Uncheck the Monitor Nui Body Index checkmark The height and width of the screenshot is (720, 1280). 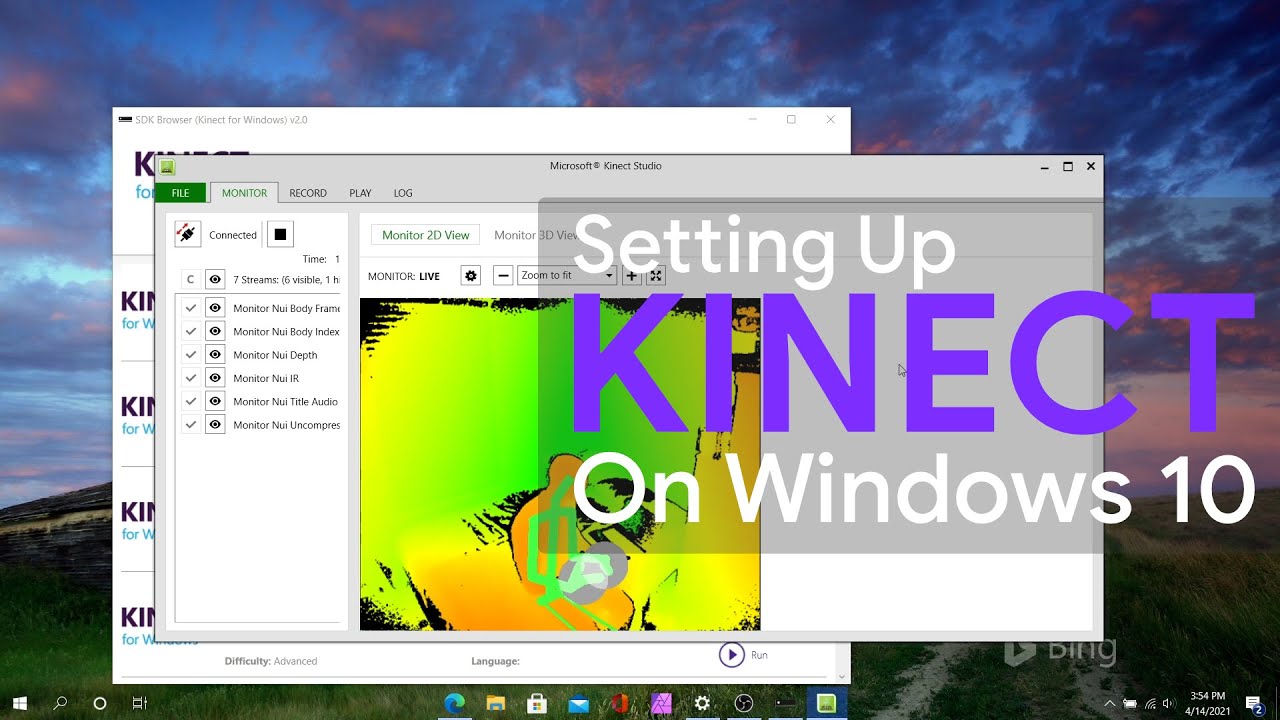(190, 331)
